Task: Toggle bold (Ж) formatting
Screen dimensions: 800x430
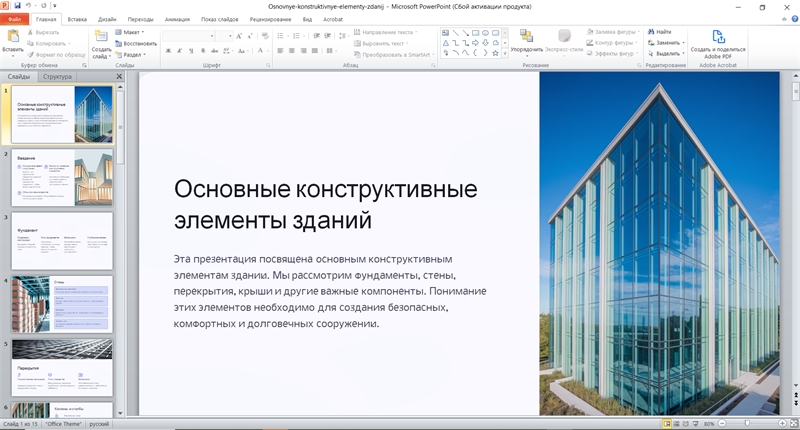Action: pos(168,50)
